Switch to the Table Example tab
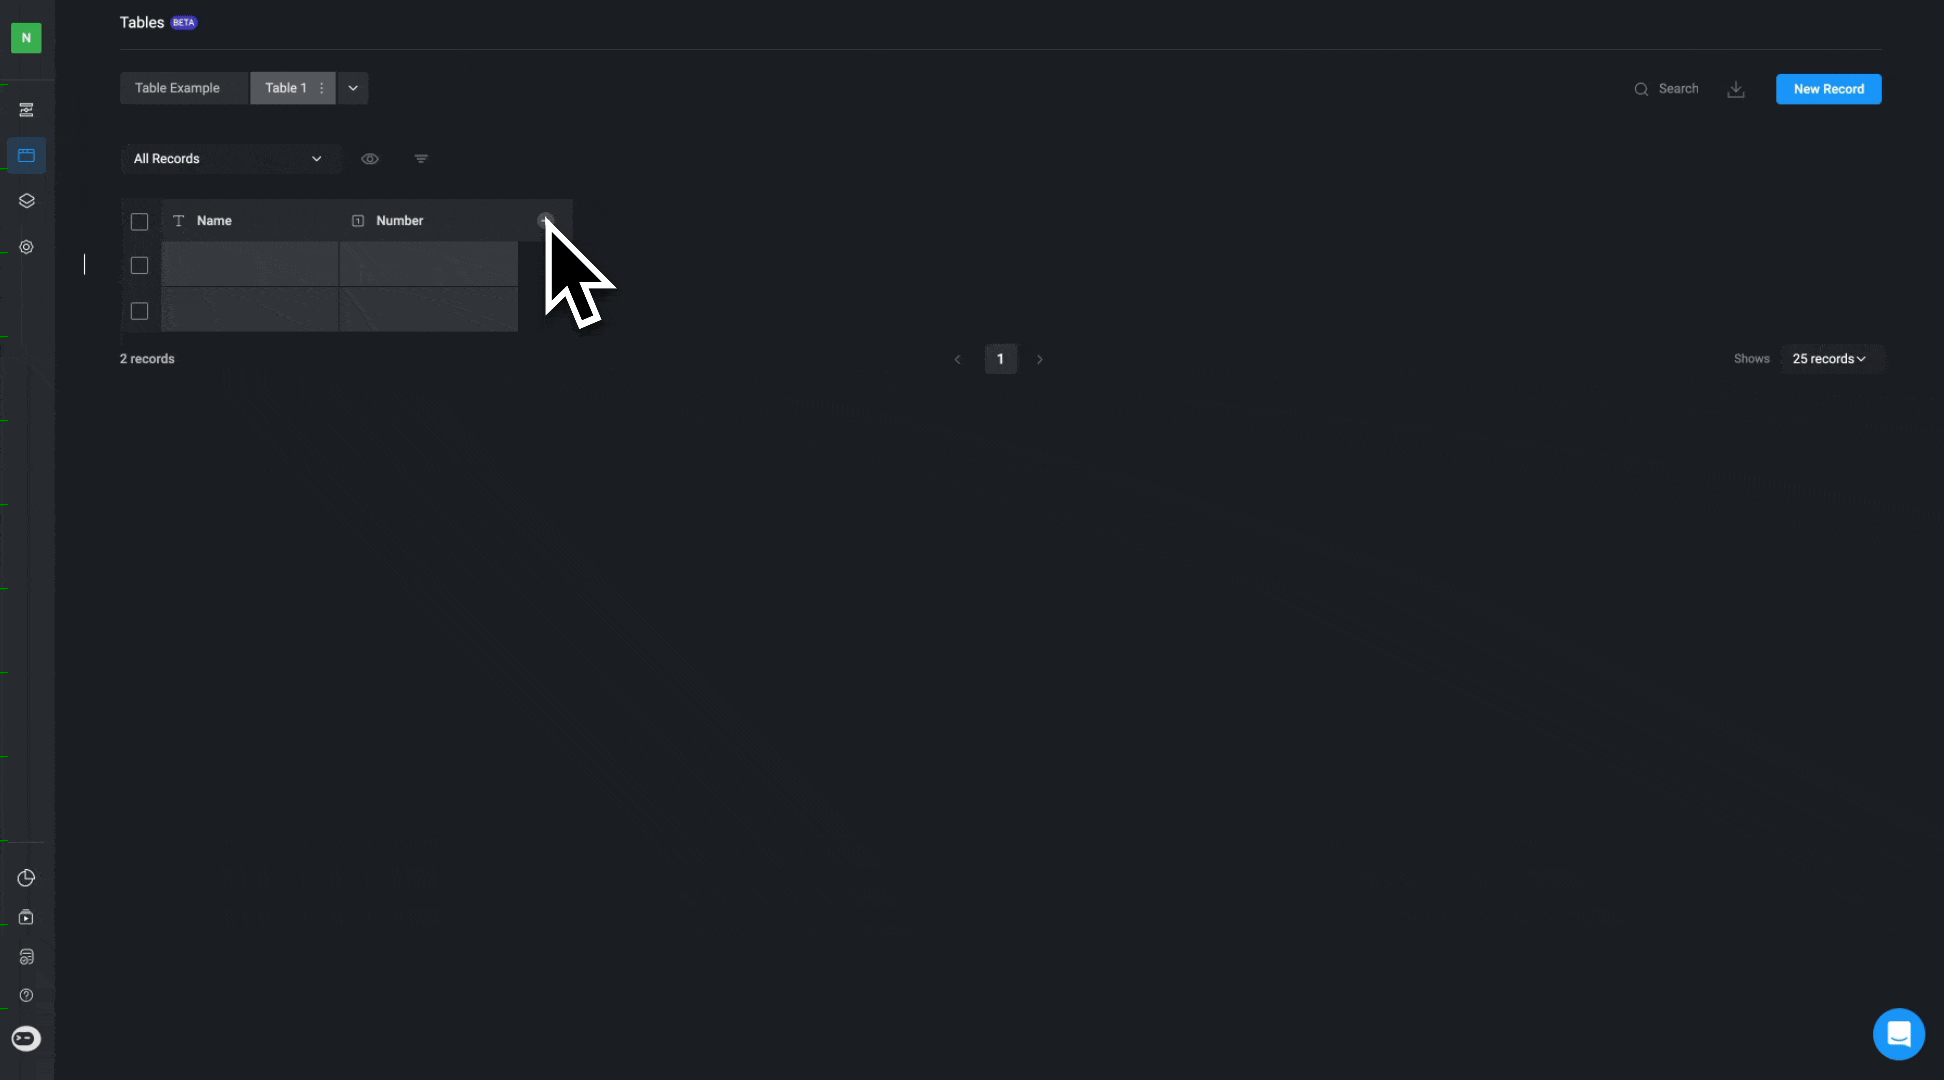Image resolution: width=1944 pixels, height=1080 pixels. 178,88
